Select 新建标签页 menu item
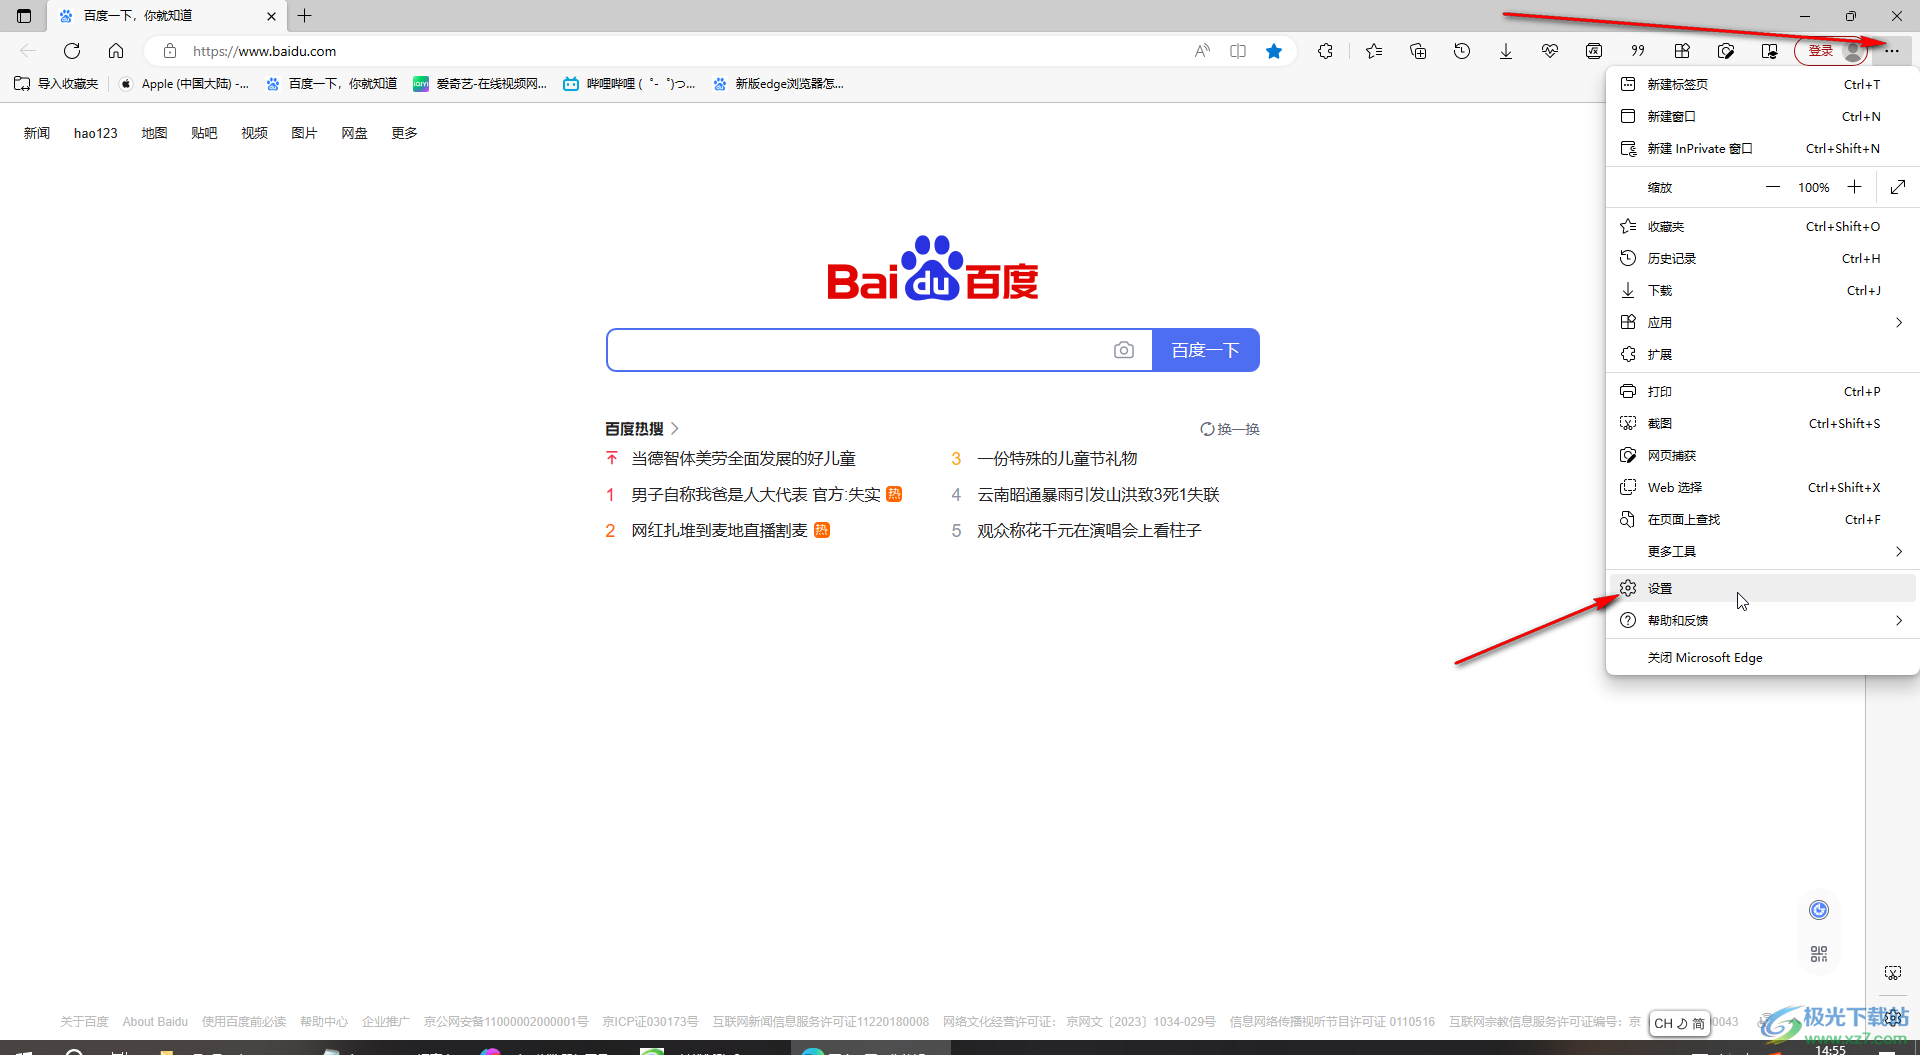The image size is (1920, 1055). [1762, 84]
